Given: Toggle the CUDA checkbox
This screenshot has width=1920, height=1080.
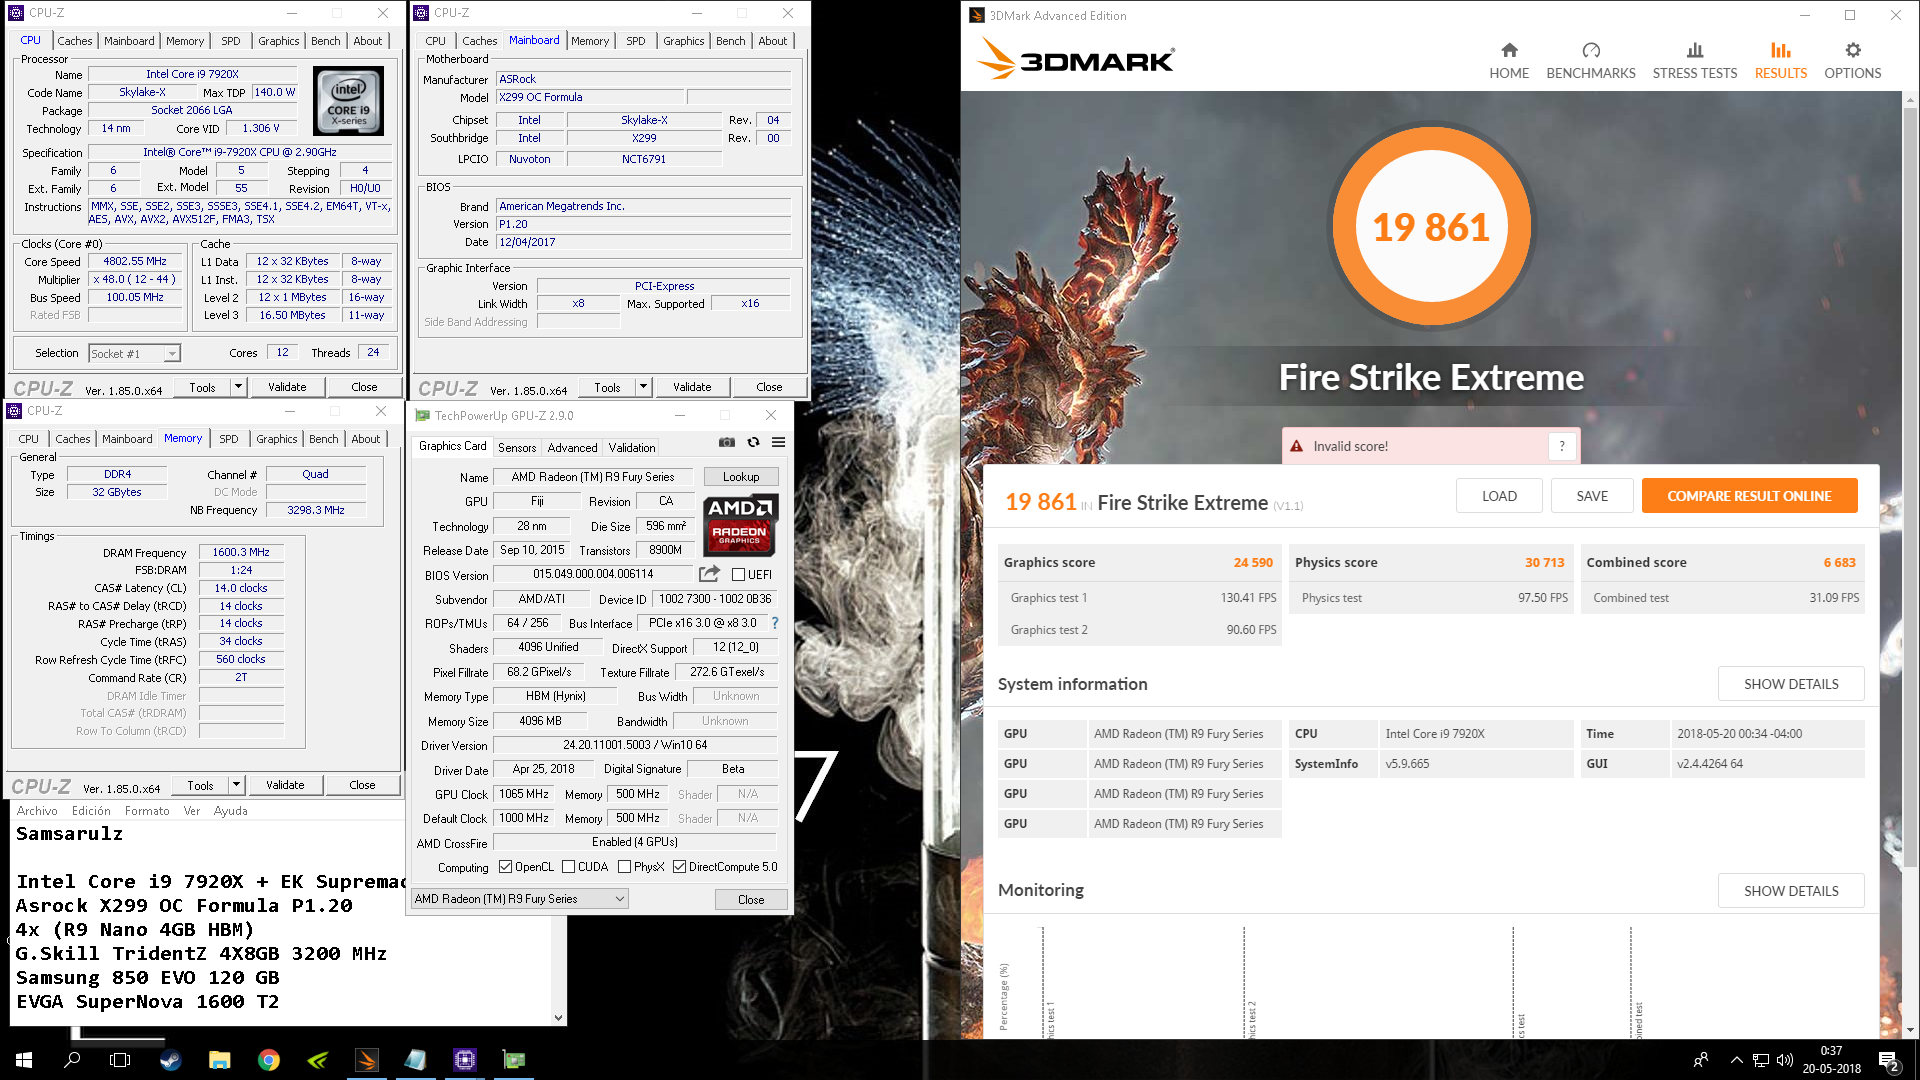Looking at the screenshot, I should tap(568, 867).
